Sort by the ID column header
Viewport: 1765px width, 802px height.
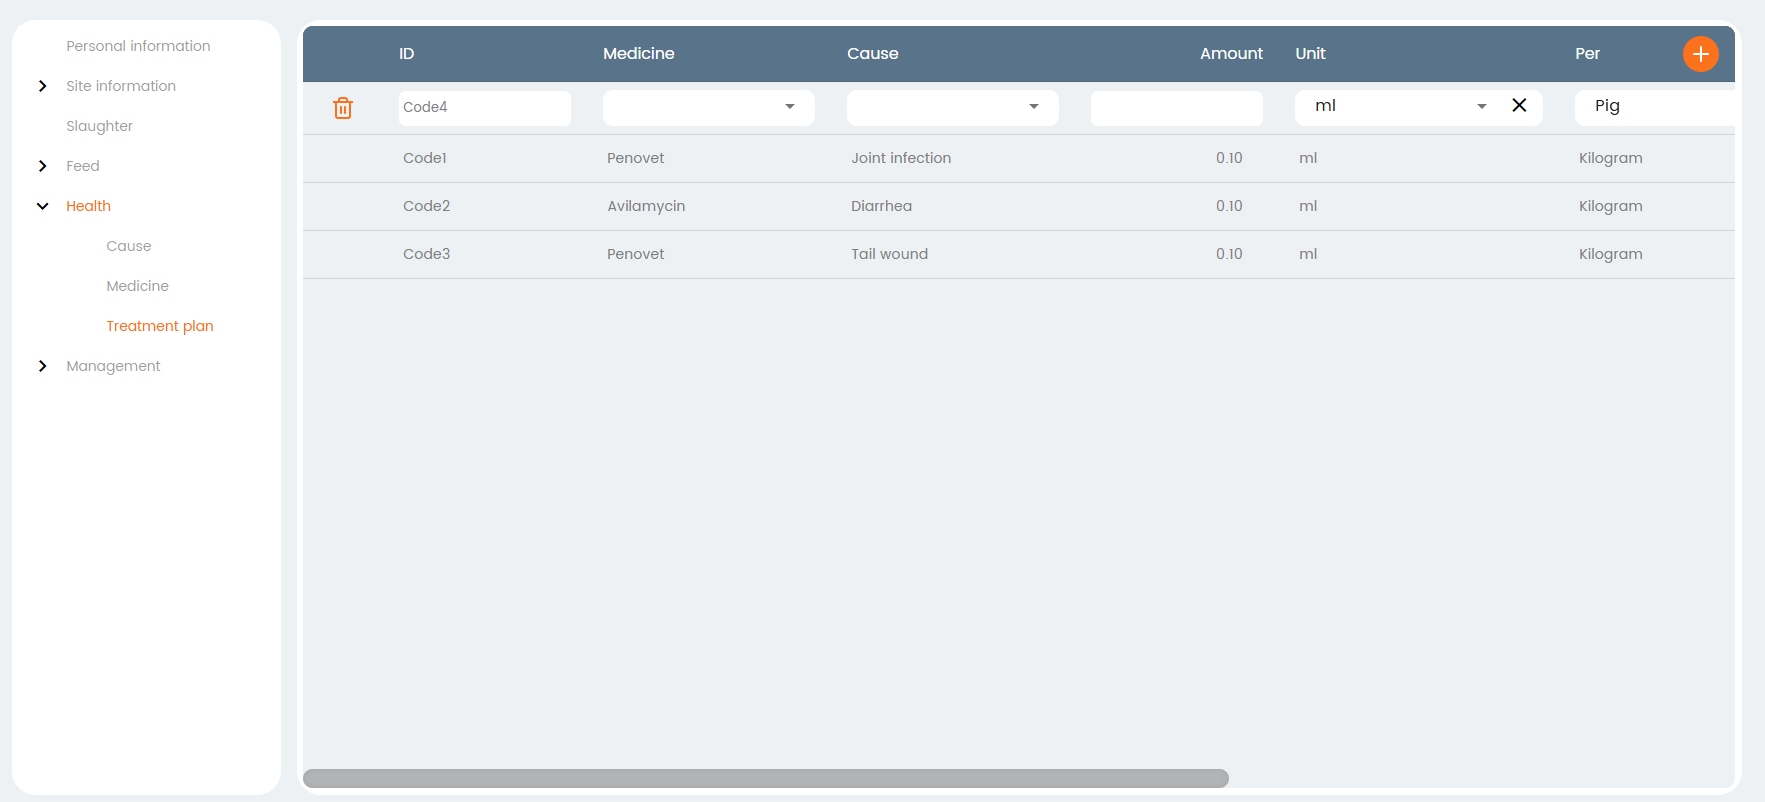pyautogui.click(x=406, y=54)
